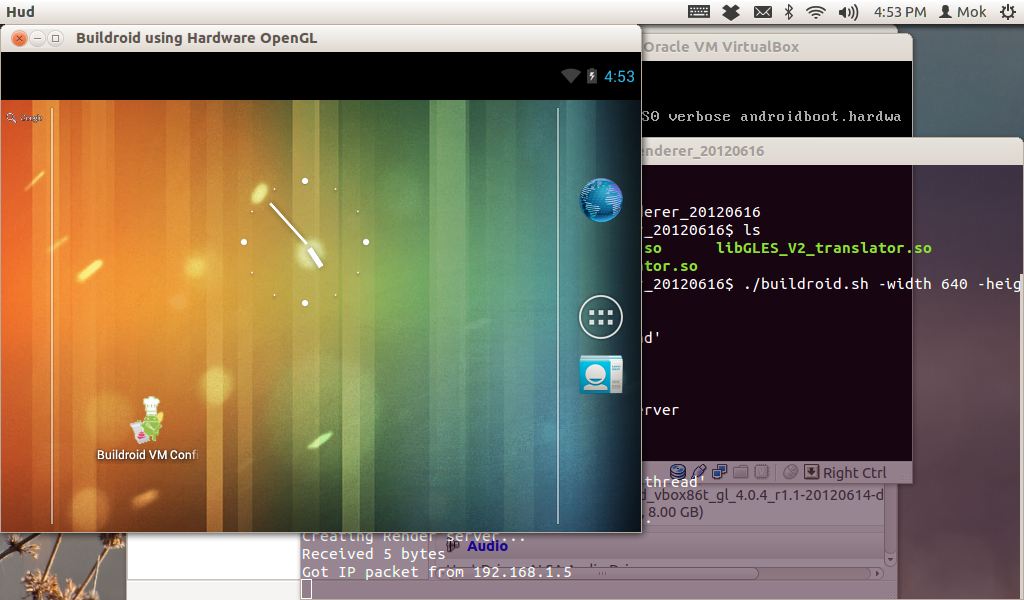1024x600 pixels.
Task: Click VirtualBox mouse integration icon
Action: click(x=790, y=471)
